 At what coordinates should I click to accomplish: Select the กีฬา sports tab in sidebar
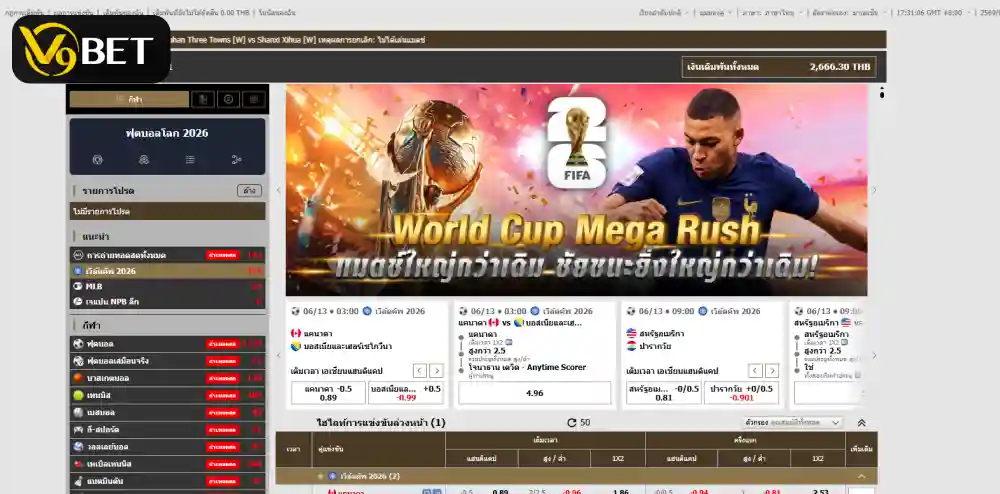129,99
